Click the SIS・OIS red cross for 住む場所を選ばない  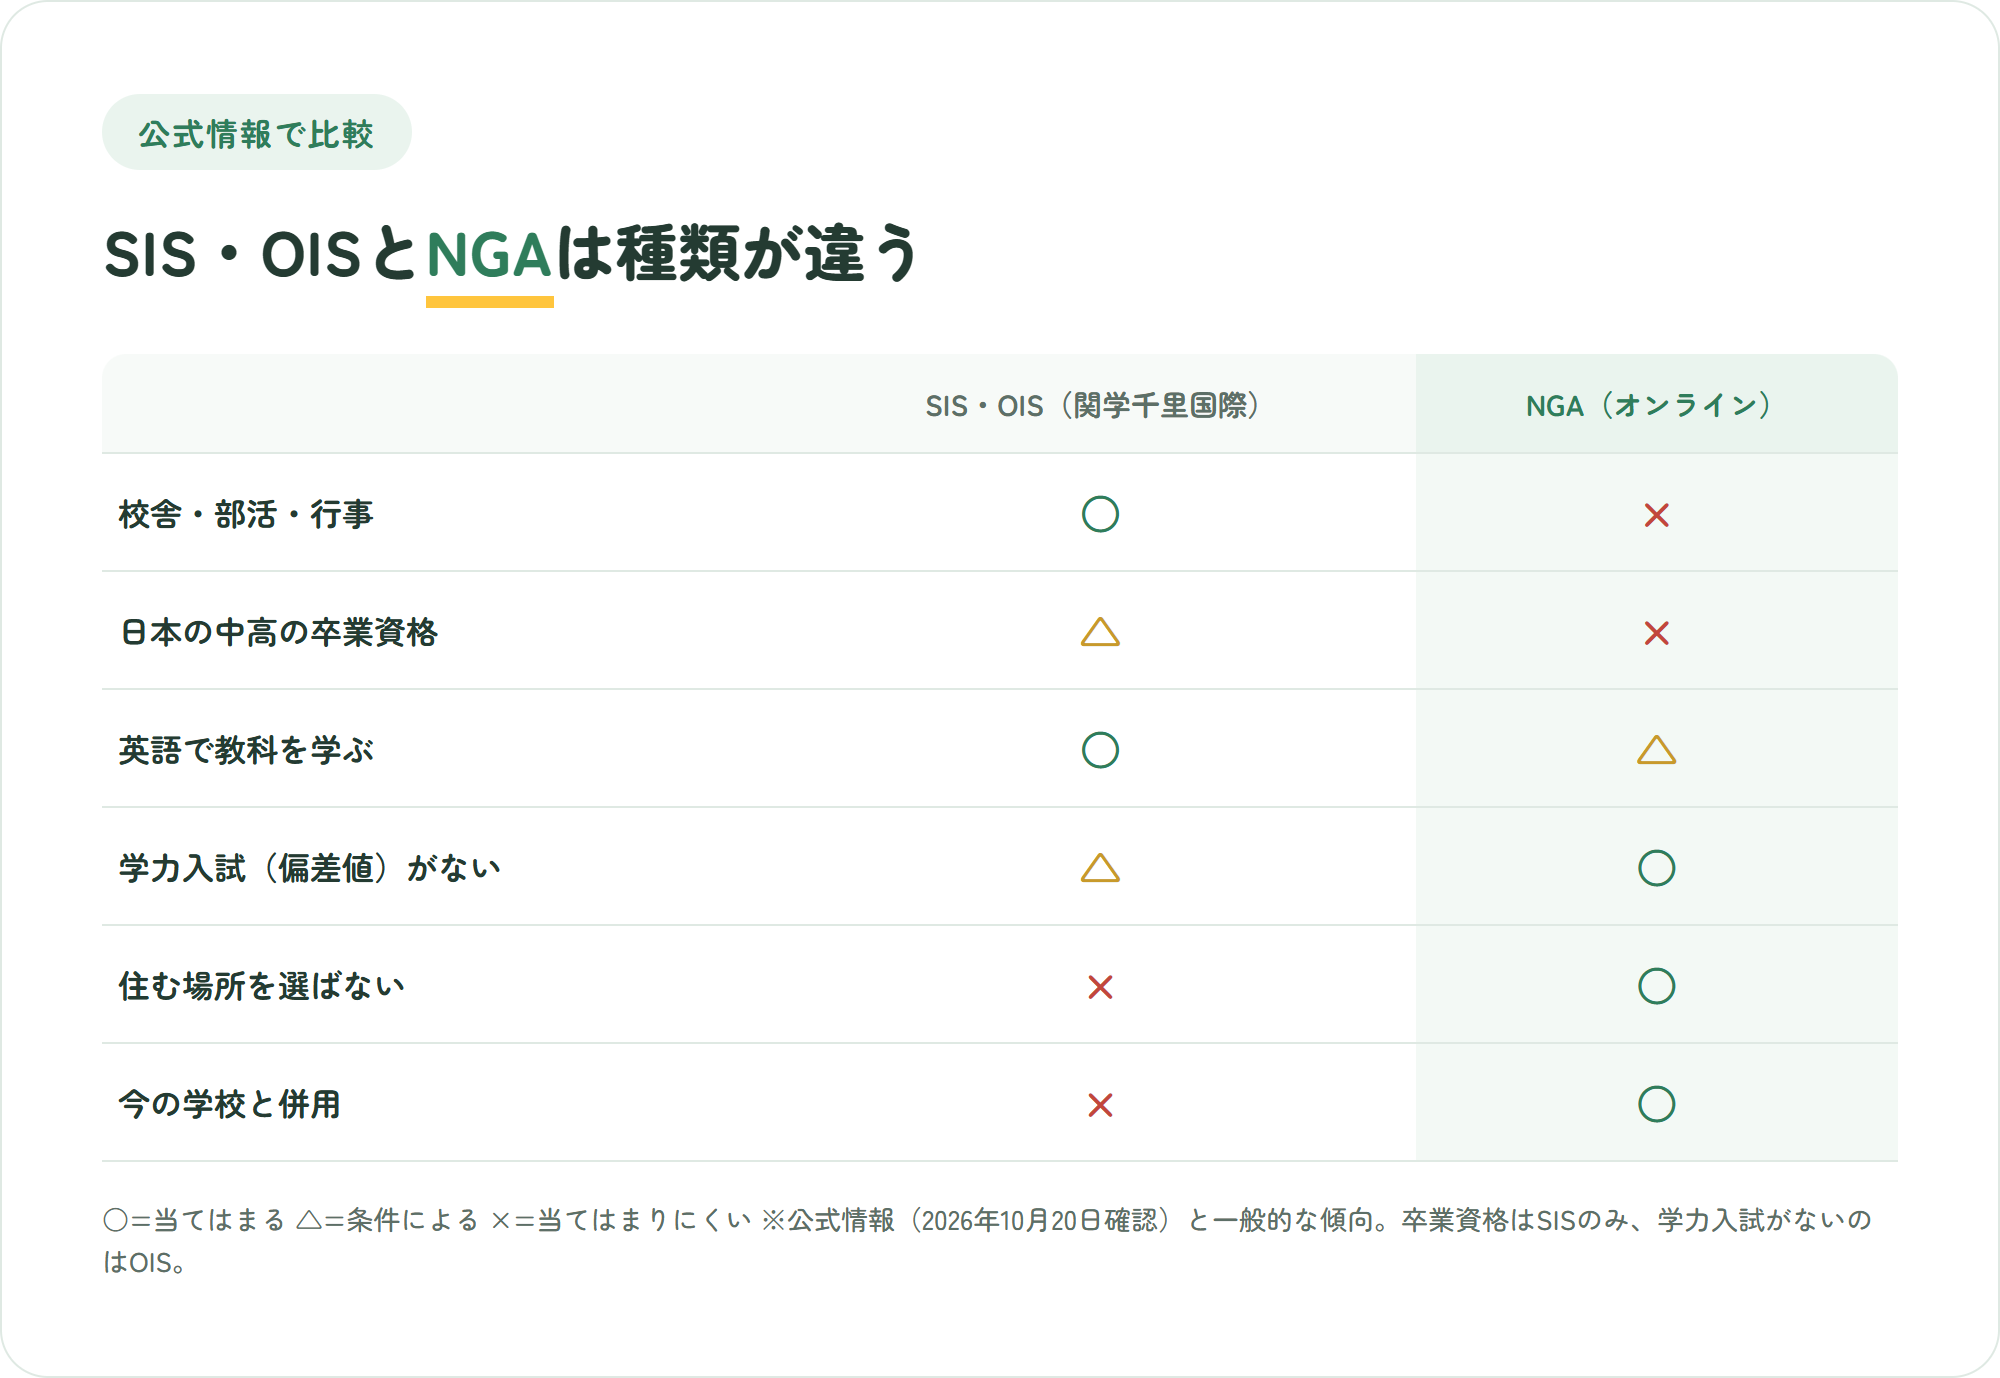pos(1100,987)
